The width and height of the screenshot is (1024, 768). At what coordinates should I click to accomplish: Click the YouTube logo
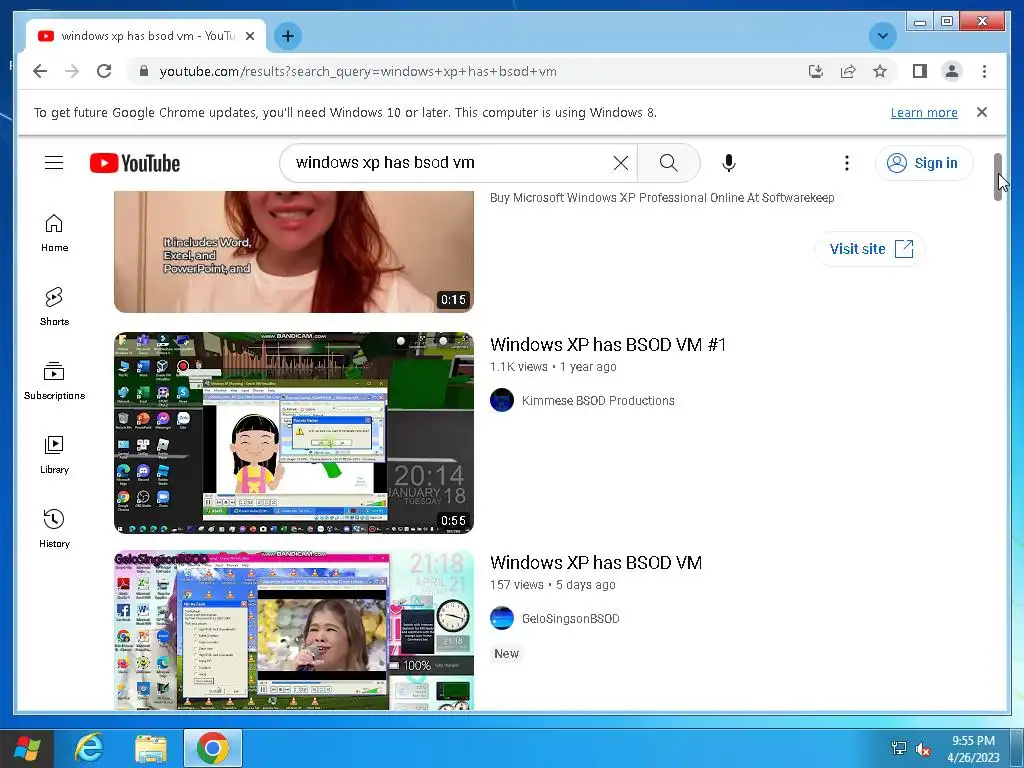coord(135,163)
